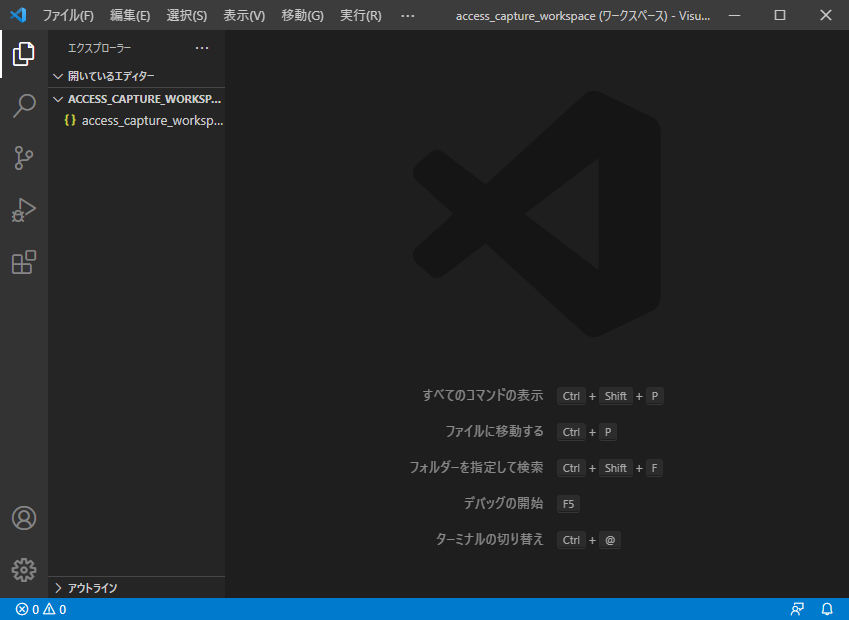This screenshot has height=620, width=849.
Task: Select the curly braces icon of workspace file
Action: 70,120
